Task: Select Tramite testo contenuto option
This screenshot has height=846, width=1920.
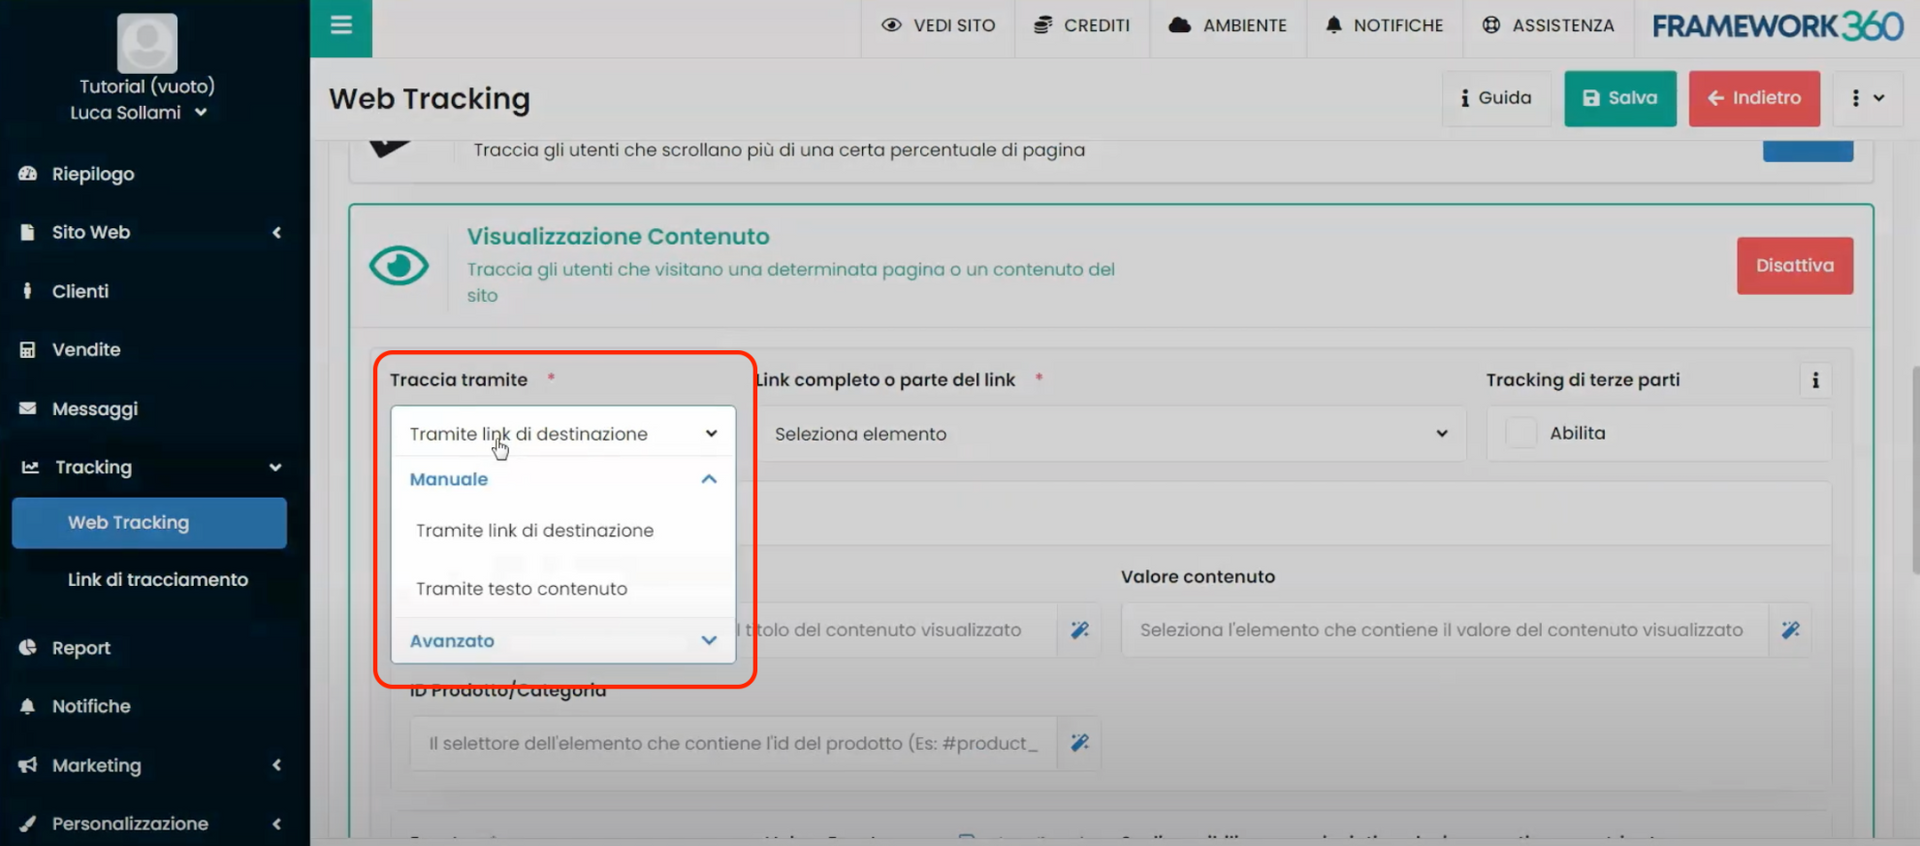Action: [522, 589]
